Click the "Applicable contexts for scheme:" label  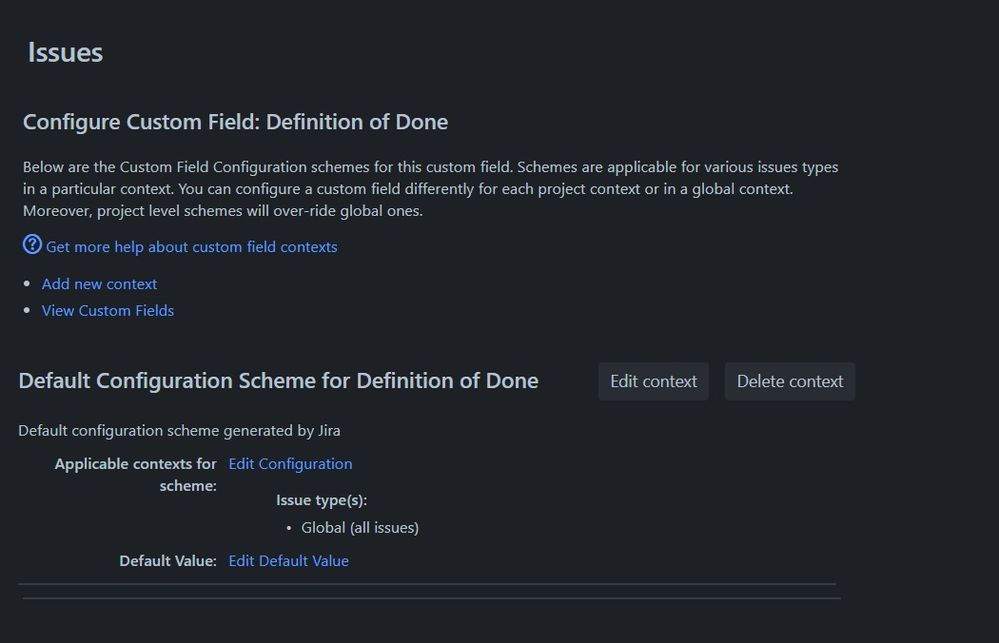click(x=136, y=474)
